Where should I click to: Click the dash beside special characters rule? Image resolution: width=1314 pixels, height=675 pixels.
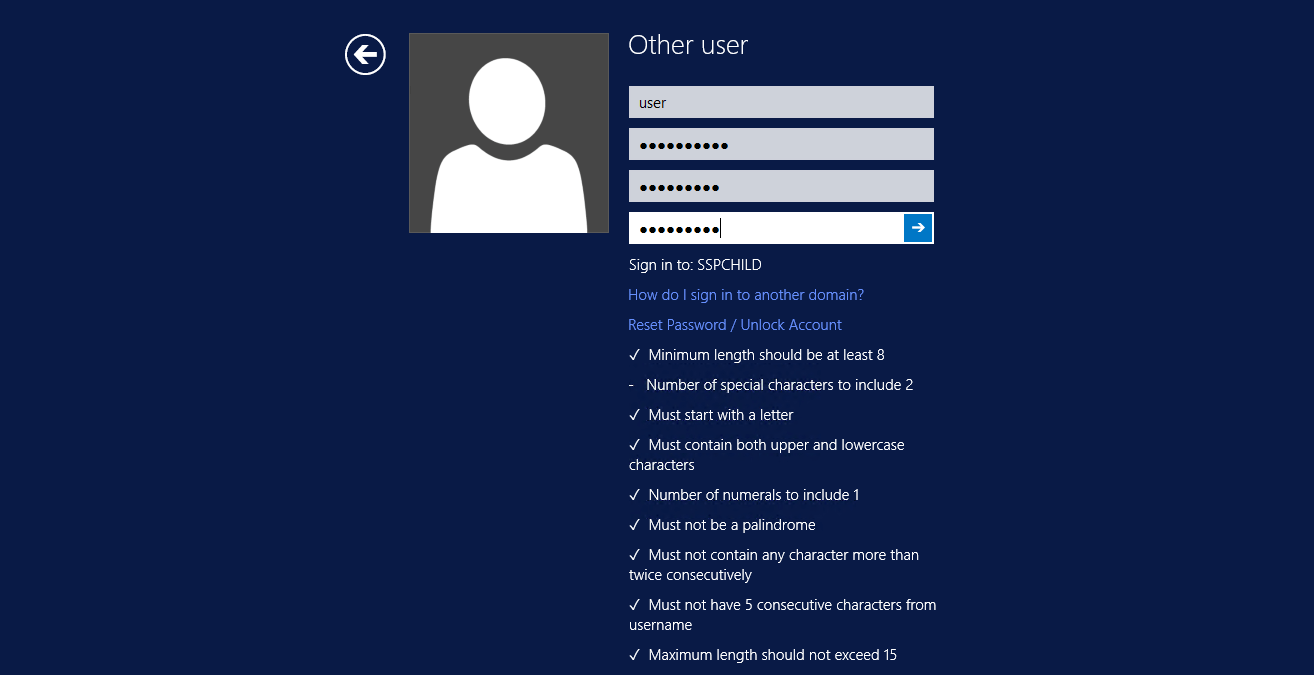631,384
